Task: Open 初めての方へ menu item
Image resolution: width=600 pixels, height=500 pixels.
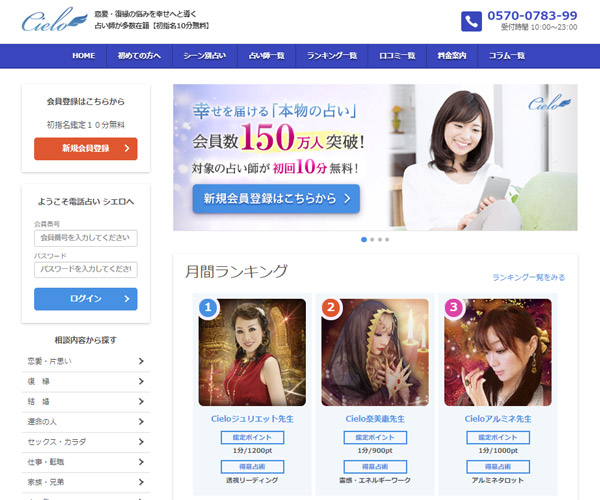Action: coord(139,56)
